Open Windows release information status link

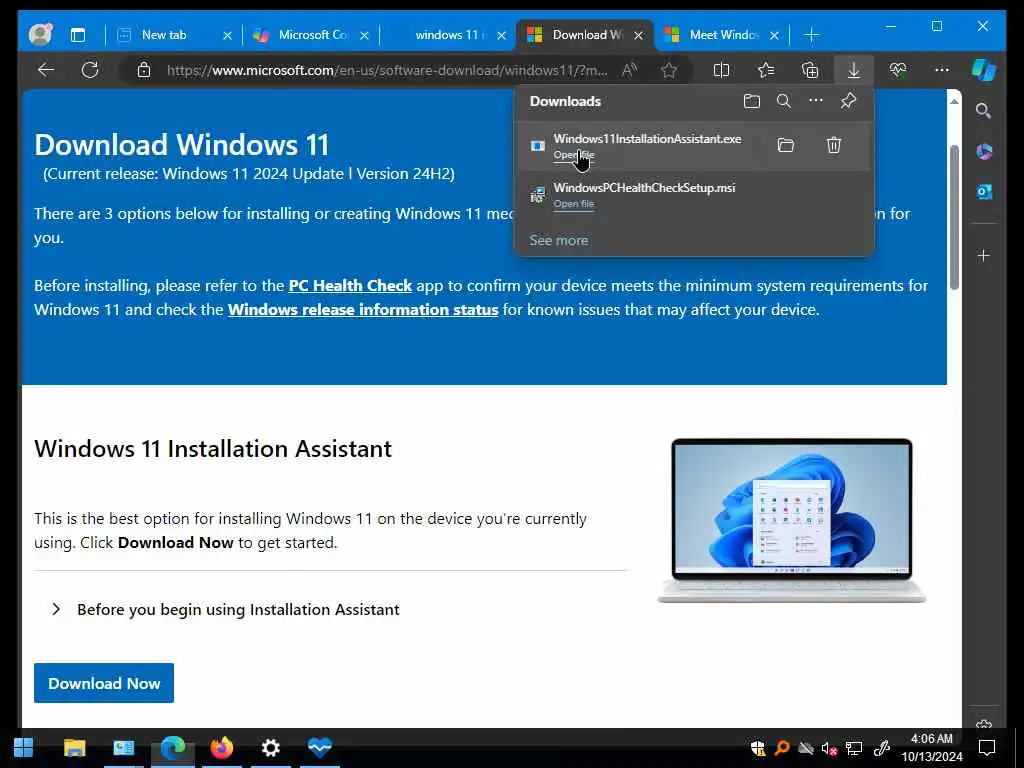(x=362, y=310)
